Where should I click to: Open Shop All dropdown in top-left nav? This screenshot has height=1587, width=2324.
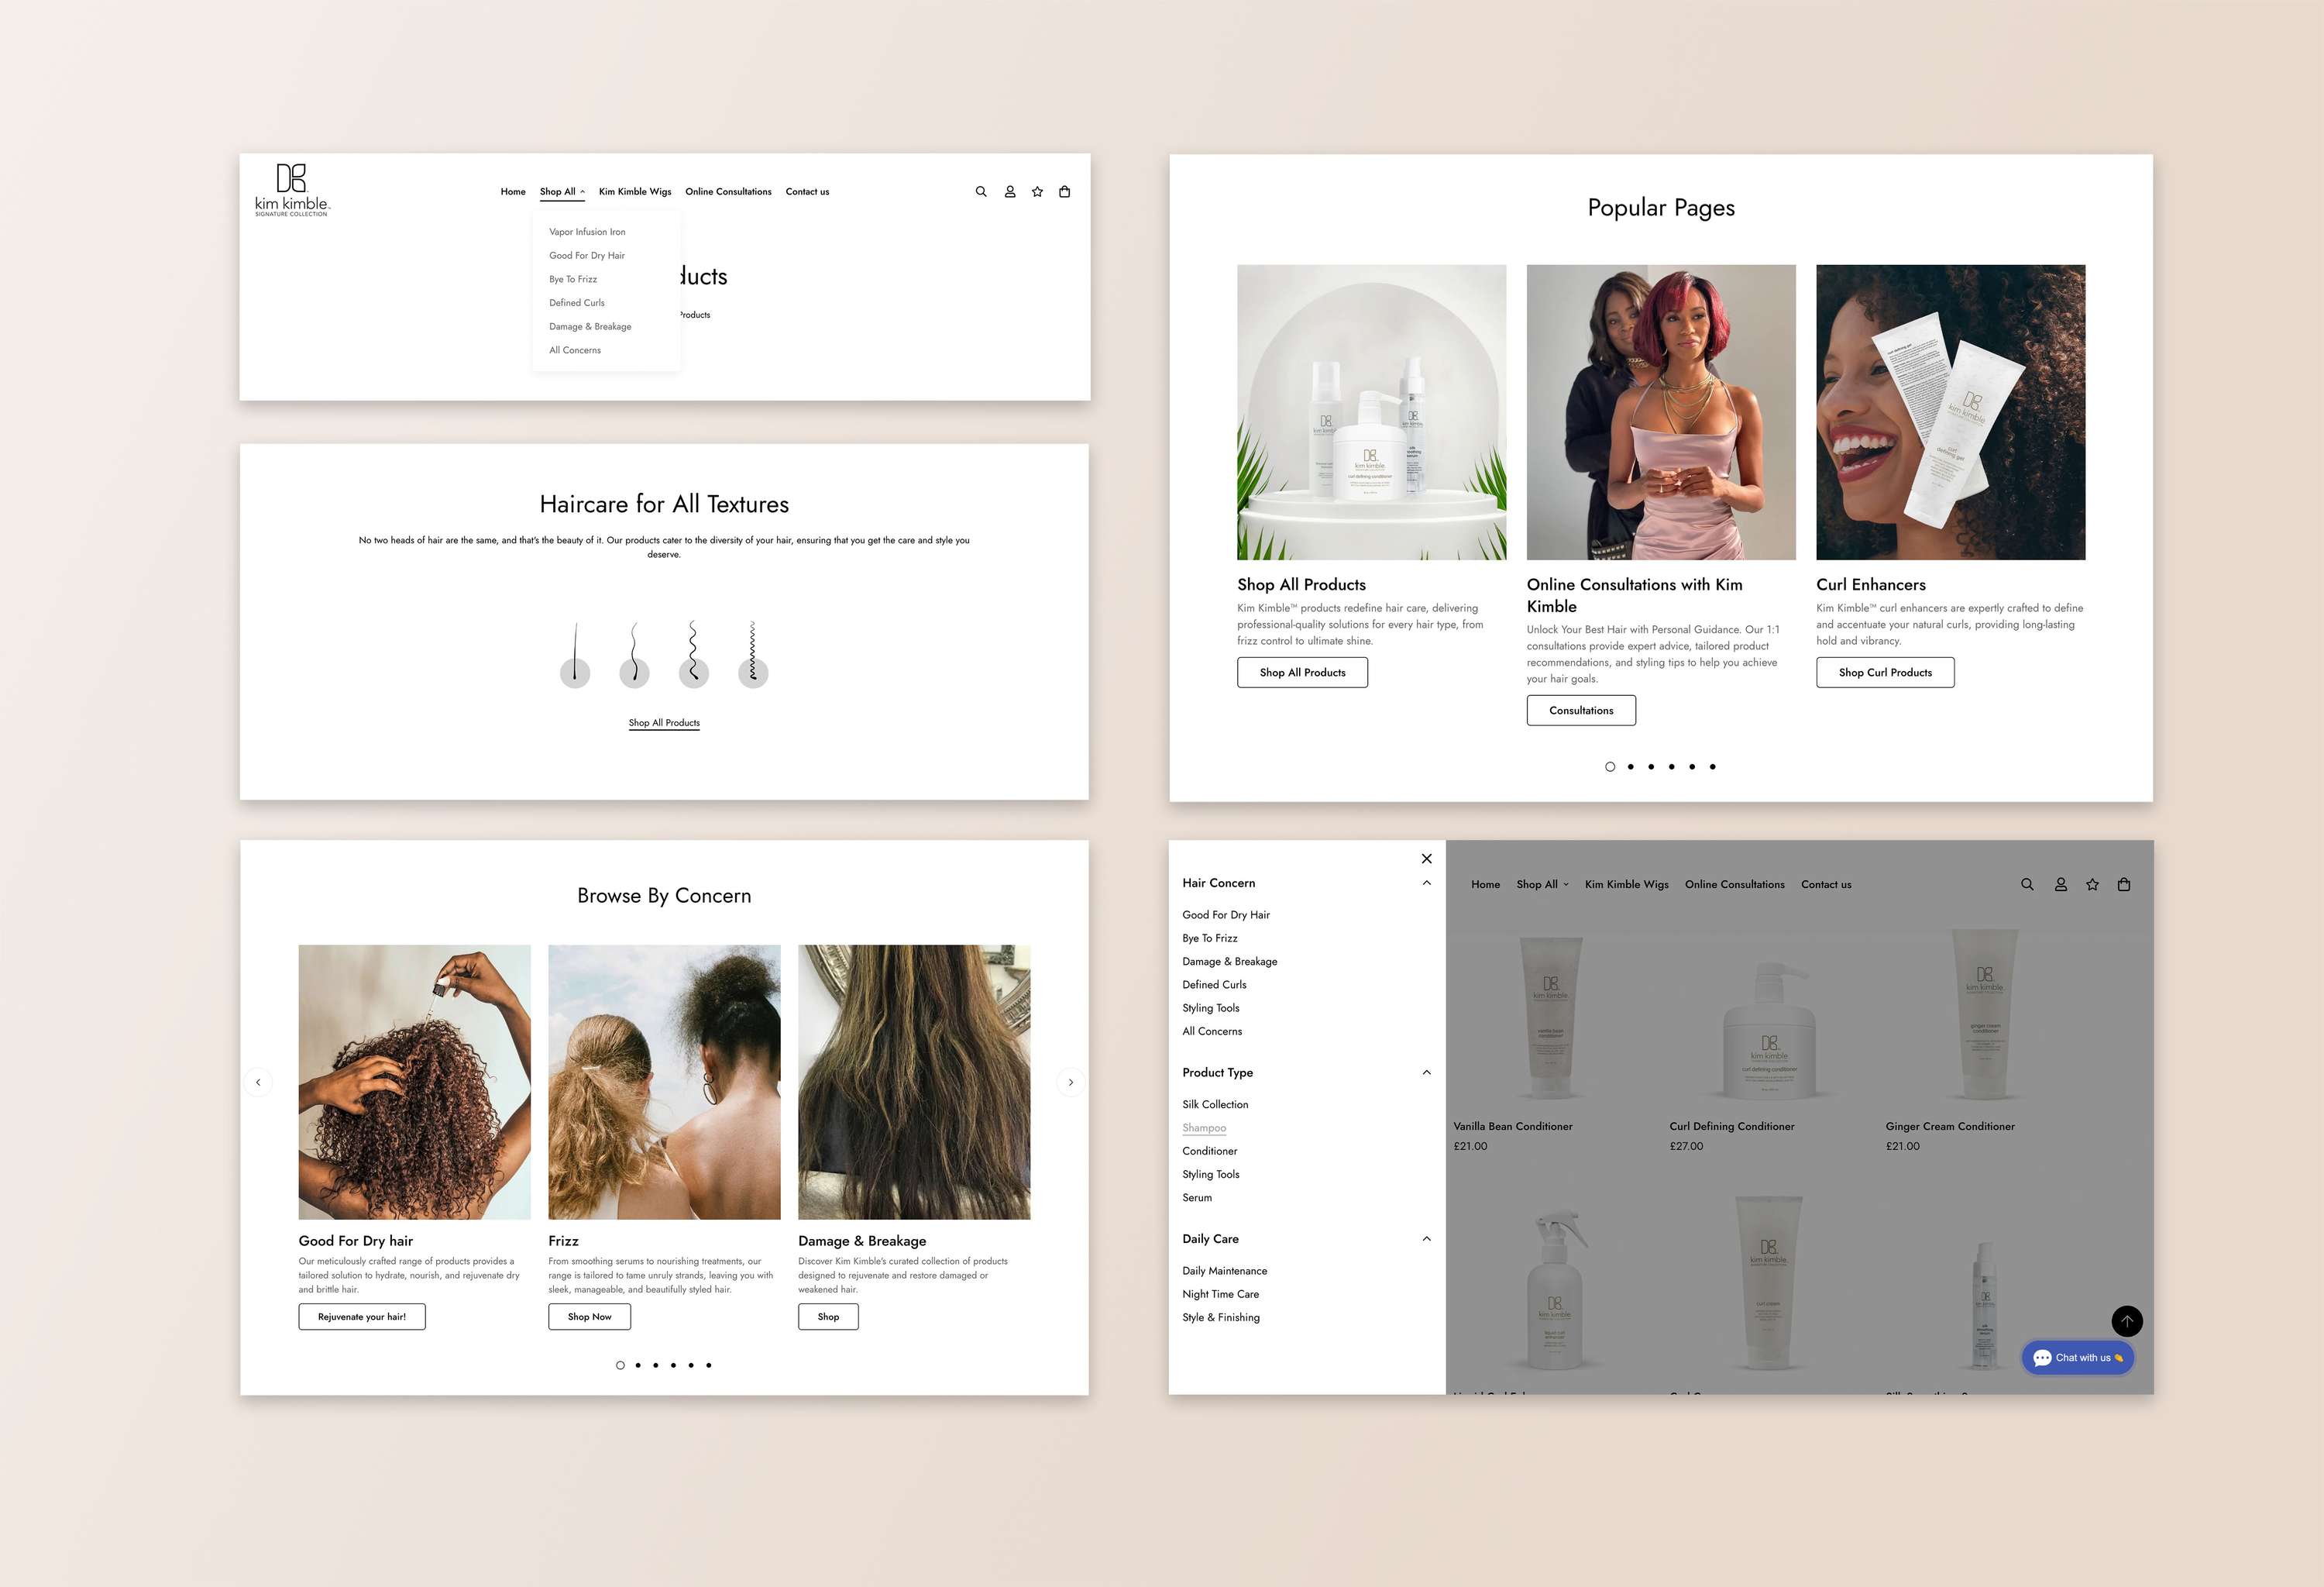pos(562,192)
